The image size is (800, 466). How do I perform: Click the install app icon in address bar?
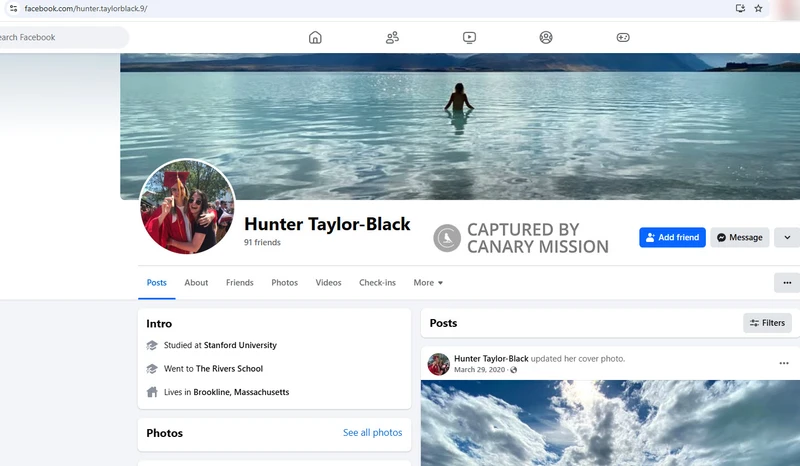740,8
